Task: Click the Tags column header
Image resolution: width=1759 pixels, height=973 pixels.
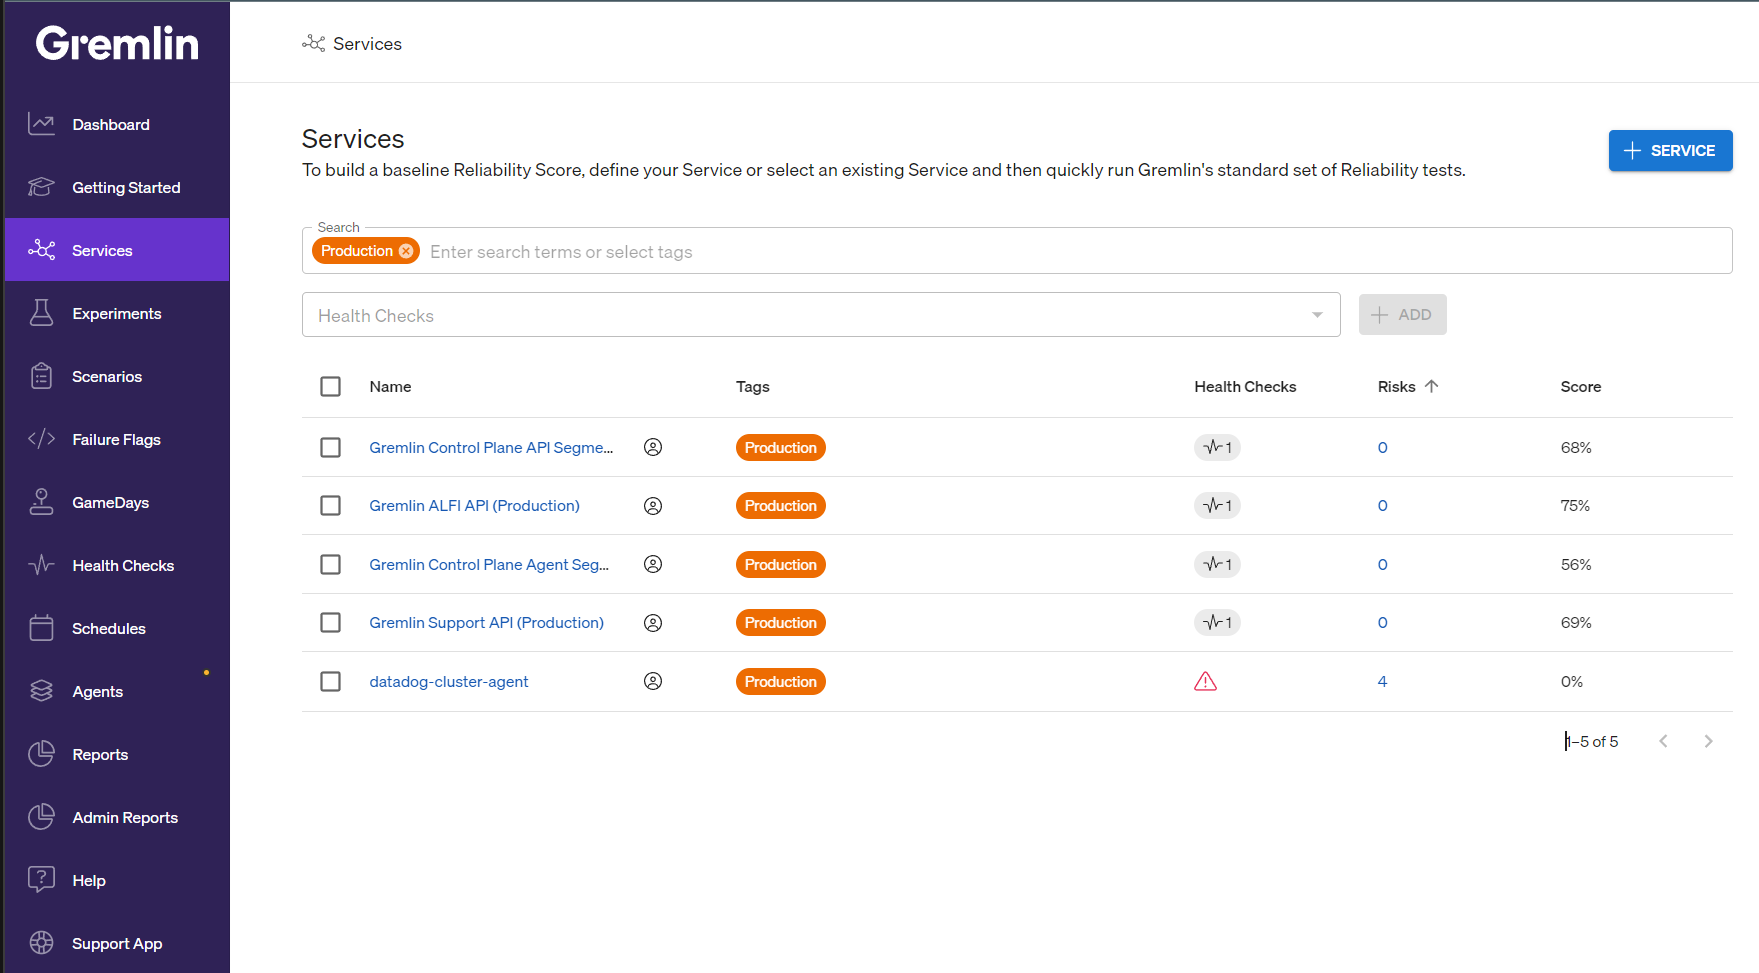Action: [x=753, y=386]
